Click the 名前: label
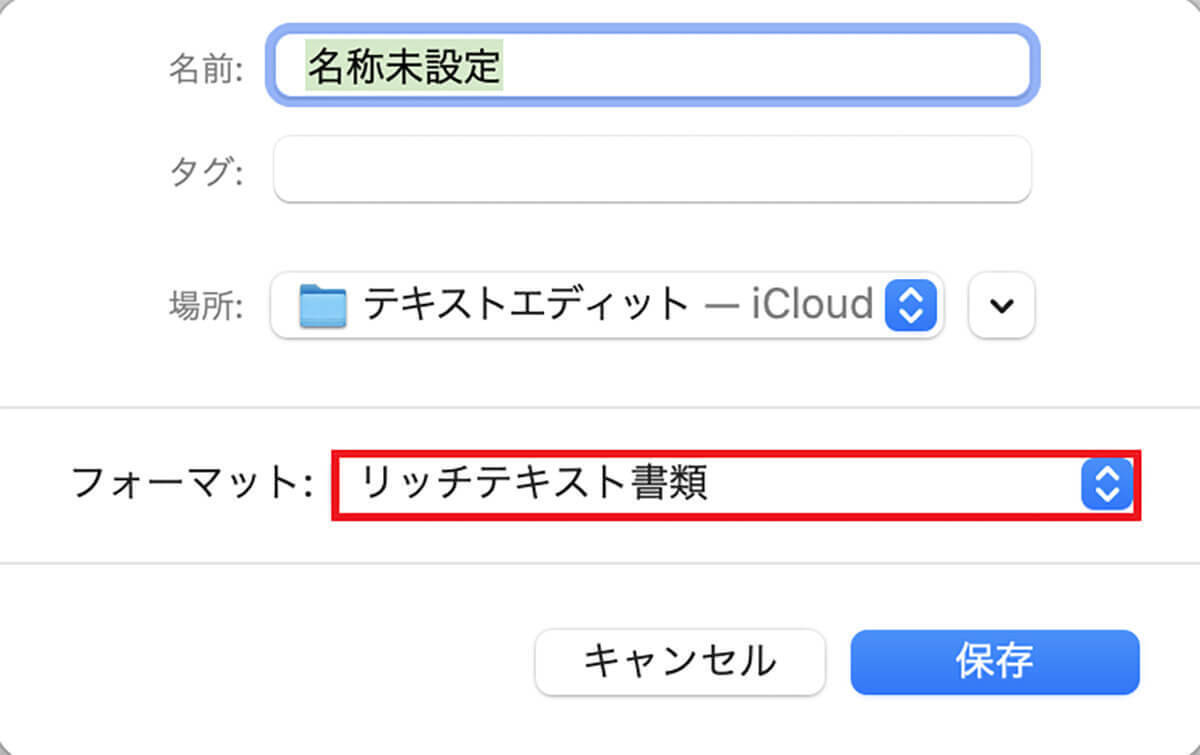1200x755 pixels. 206,70
